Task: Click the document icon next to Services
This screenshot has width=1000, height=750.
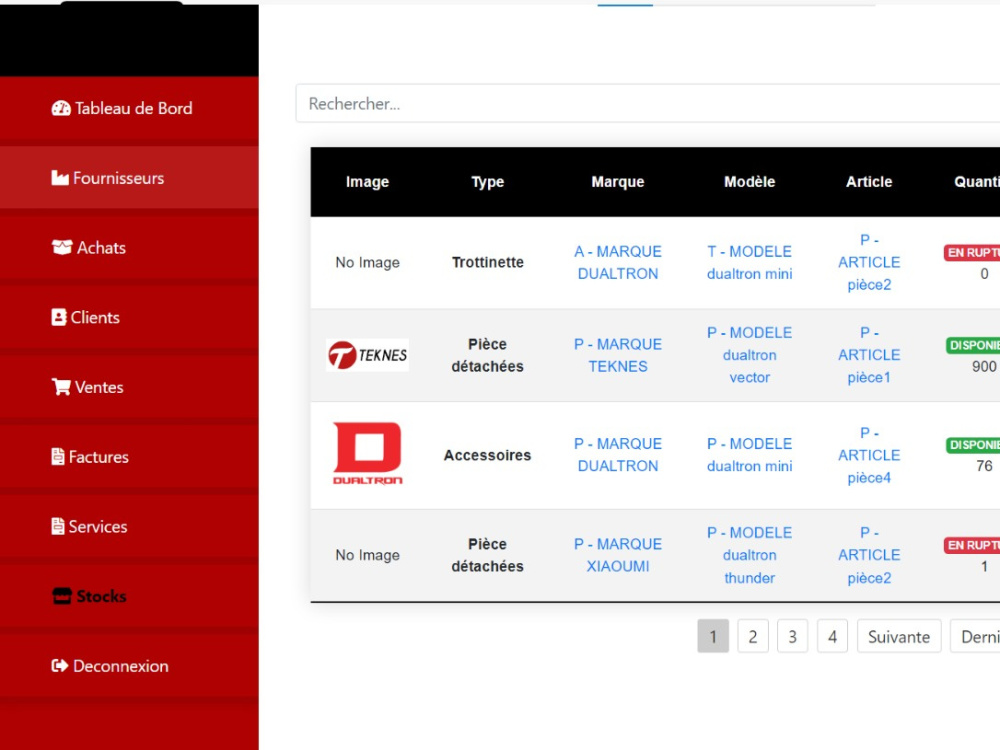Action: point(58,526)
